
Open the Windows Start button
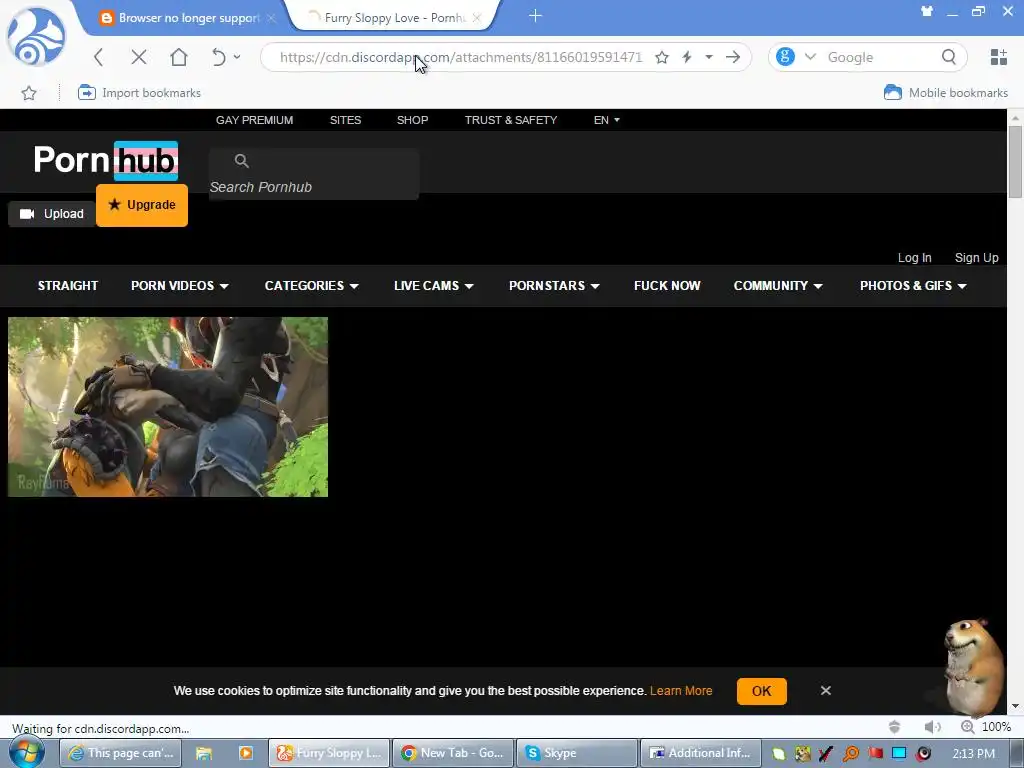(27, 753)
